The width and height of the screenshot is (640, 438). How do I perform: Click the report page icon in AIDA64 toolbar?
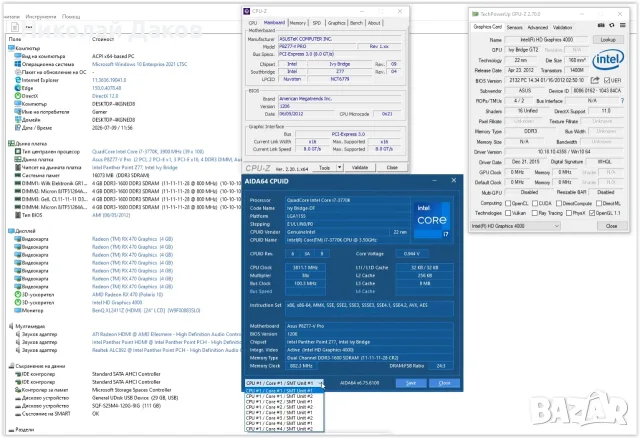click(x=15, y=27)
